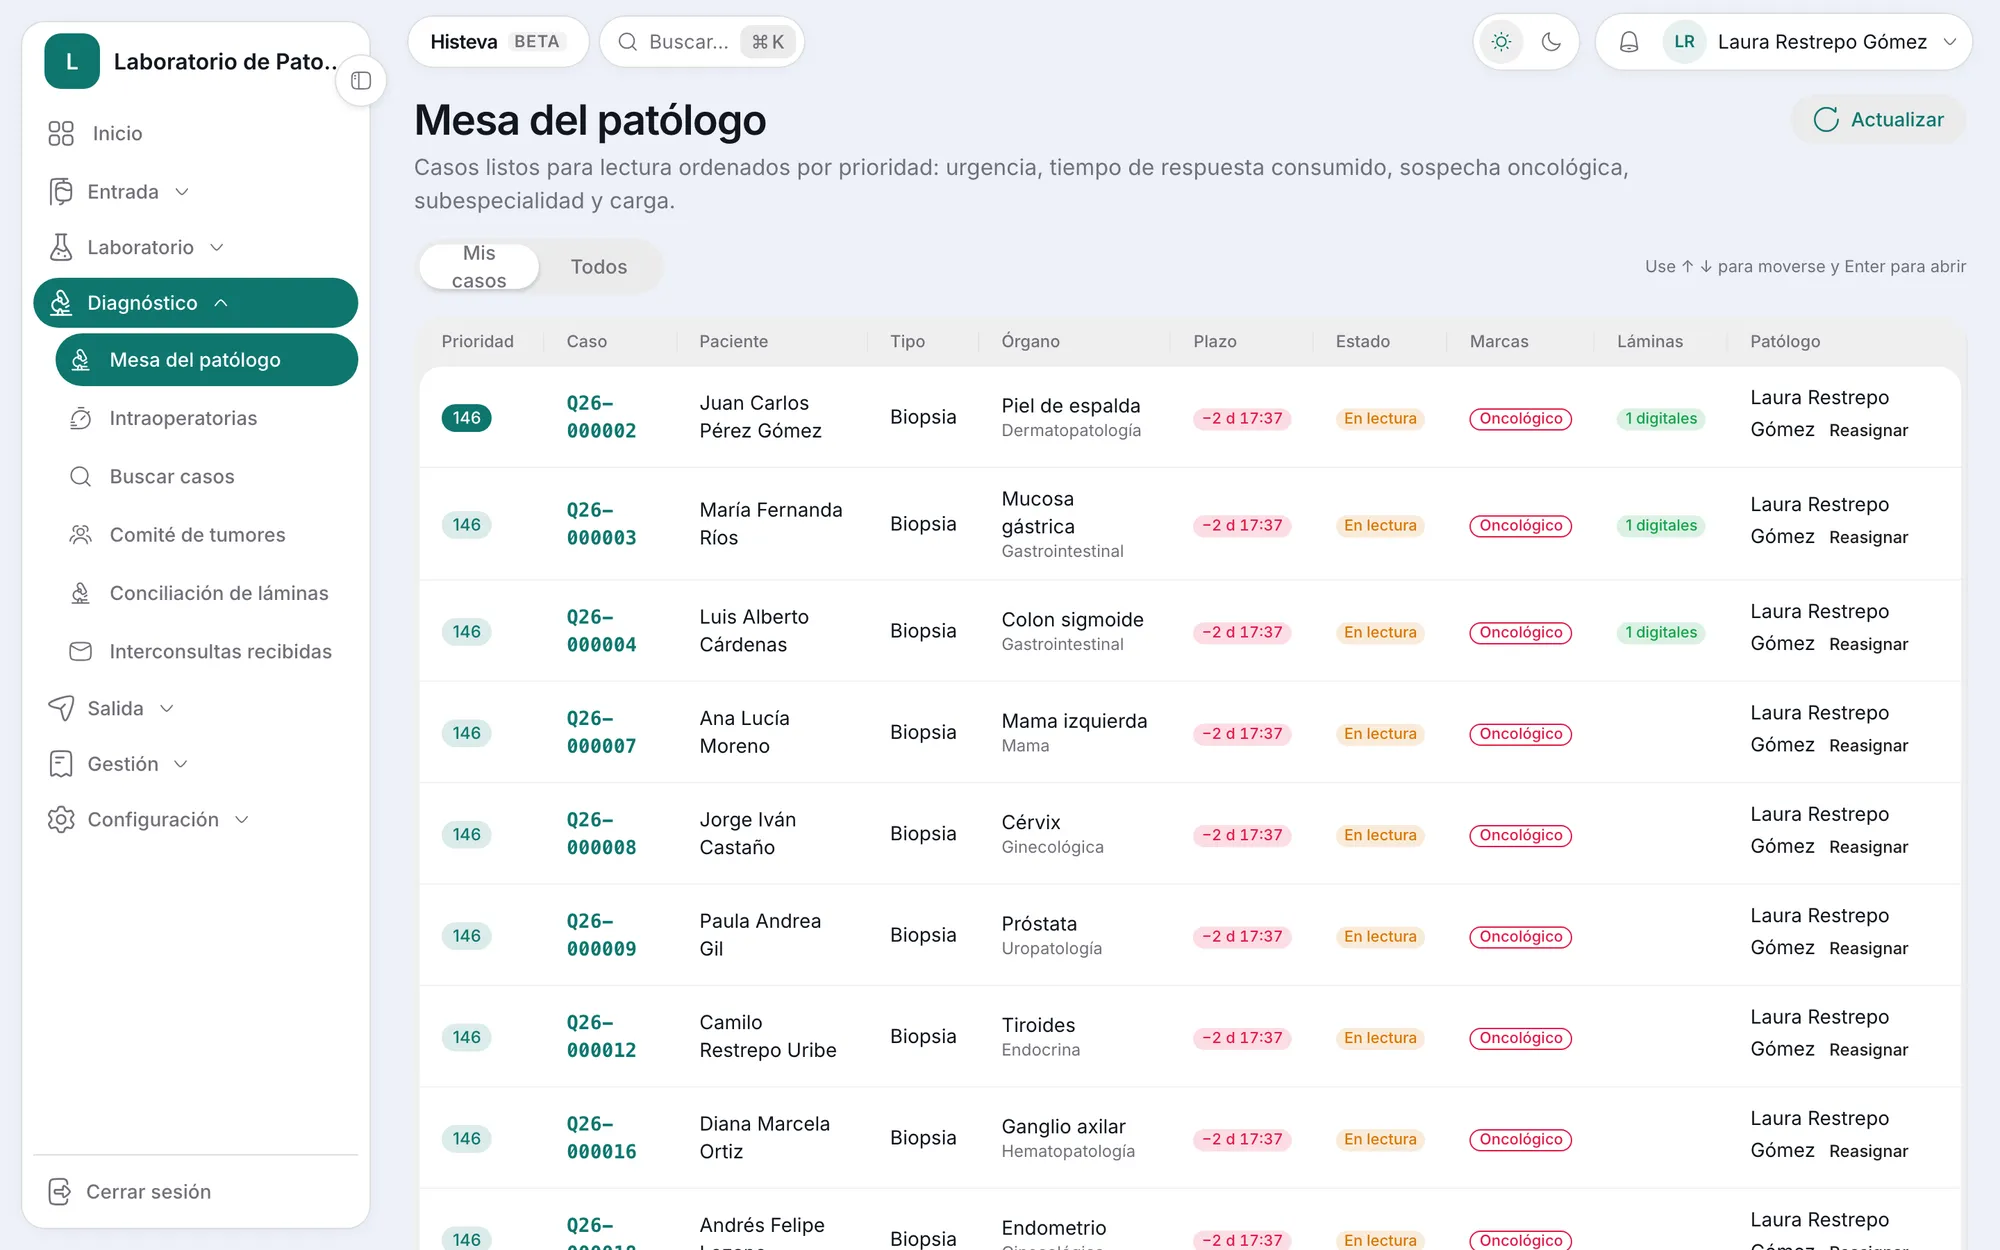This screenshot has height=1250, width=2000.
Task: Sort by the Prioridad column header
Action: tap(478, 341)
